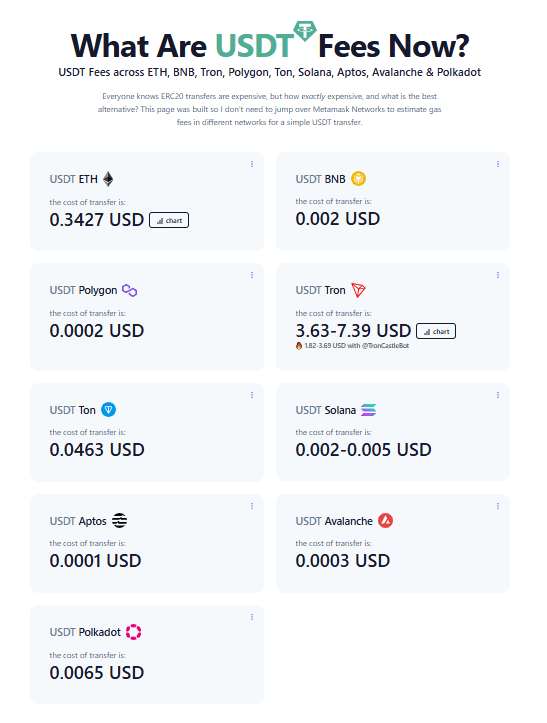Open the chart for the USDT ETH fee
The height and width of the screenshot is (723, 547).
pos(169,220)
